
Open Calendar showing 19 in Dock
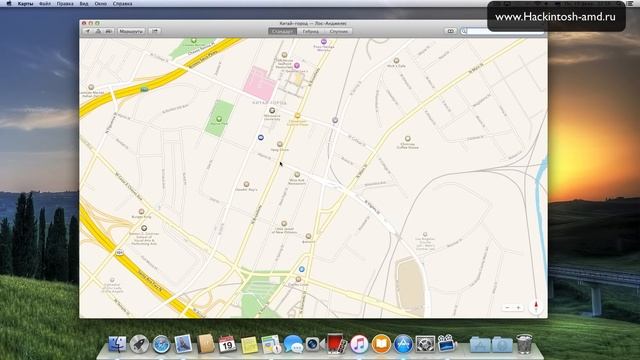[x=227, y=344]
